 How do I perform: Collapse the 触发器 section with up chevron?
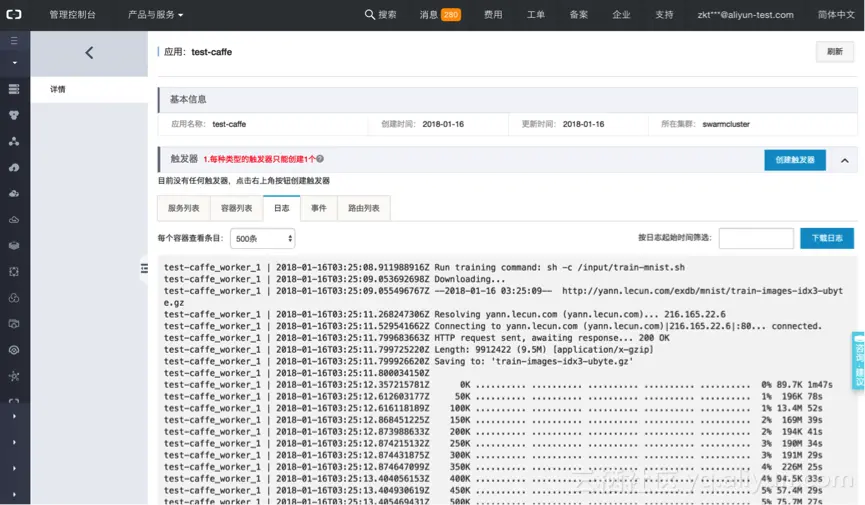coord(845,161)
